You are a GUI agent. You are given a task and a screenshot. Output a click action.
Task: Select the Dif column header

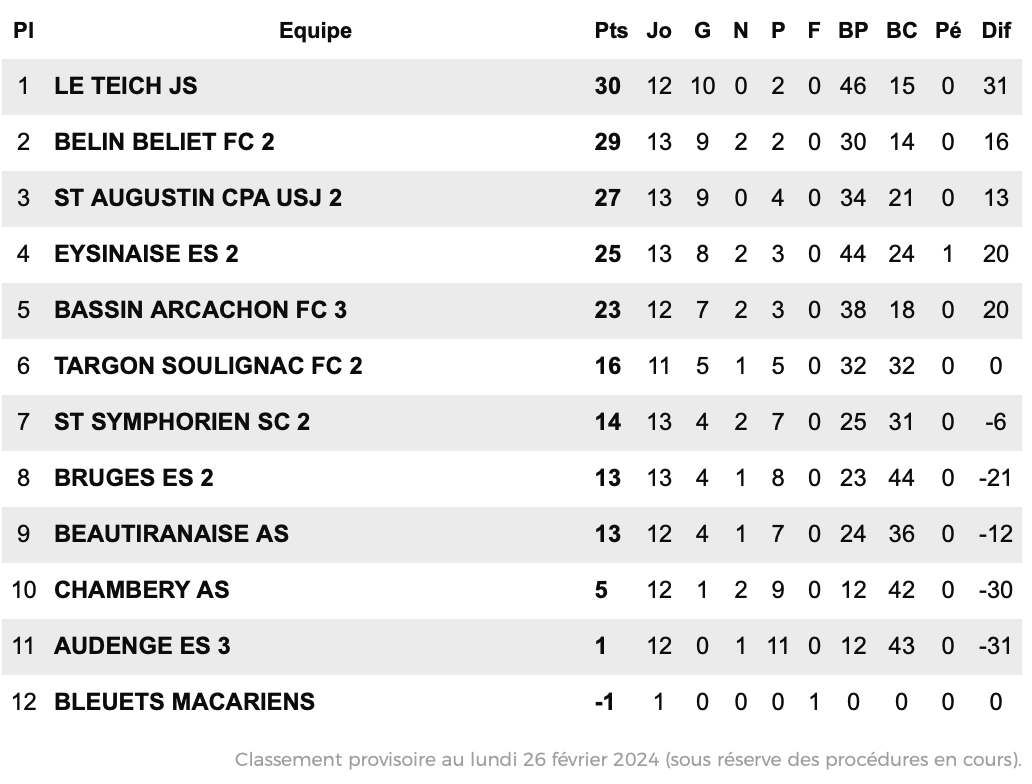click(996, 31)
